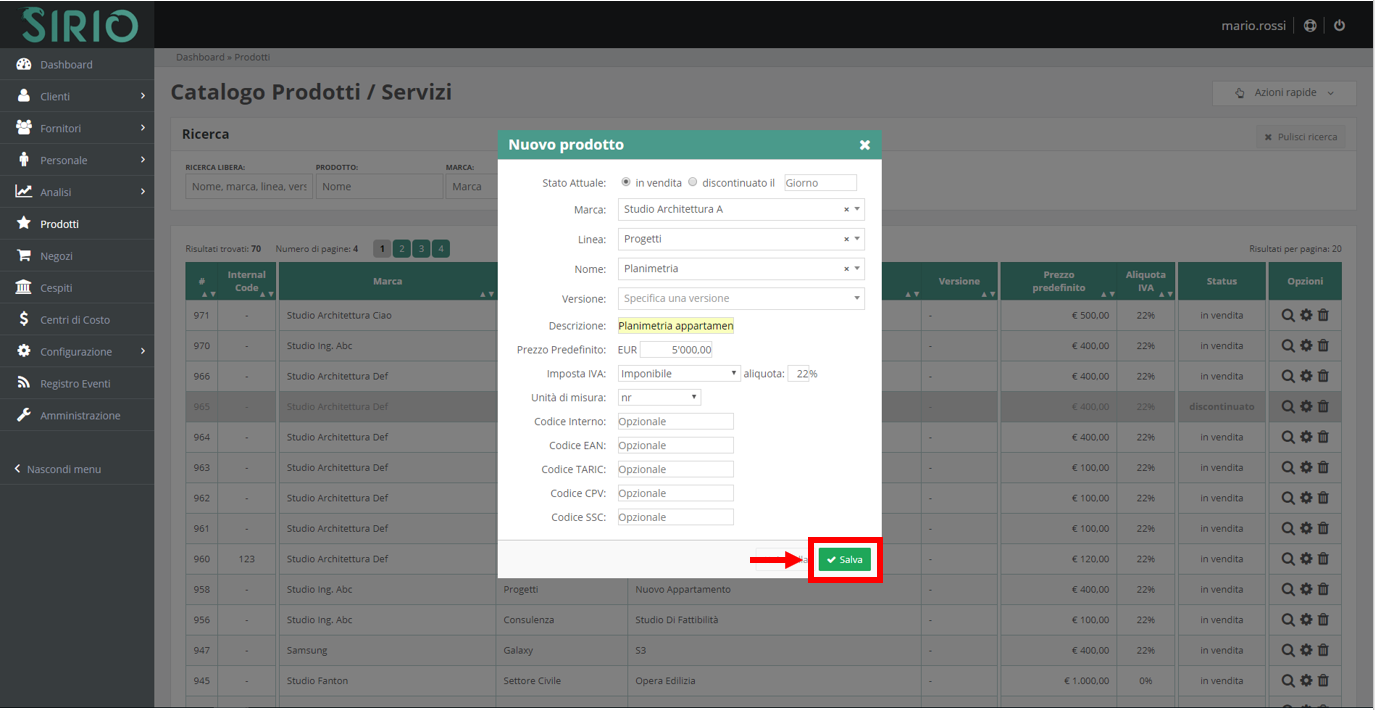Click the green Salva button
1375x710 pixels.
pyautogui.click(x=844, y=560)
